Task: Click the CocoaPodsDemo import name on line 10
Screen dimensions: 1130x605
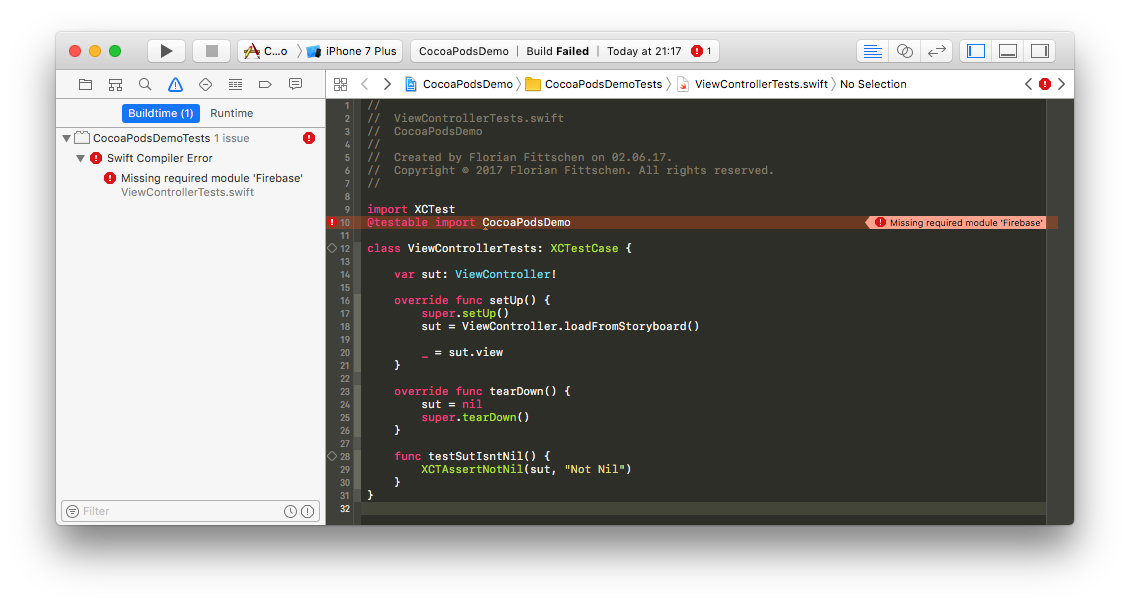Action: click(x=526, y=223)
